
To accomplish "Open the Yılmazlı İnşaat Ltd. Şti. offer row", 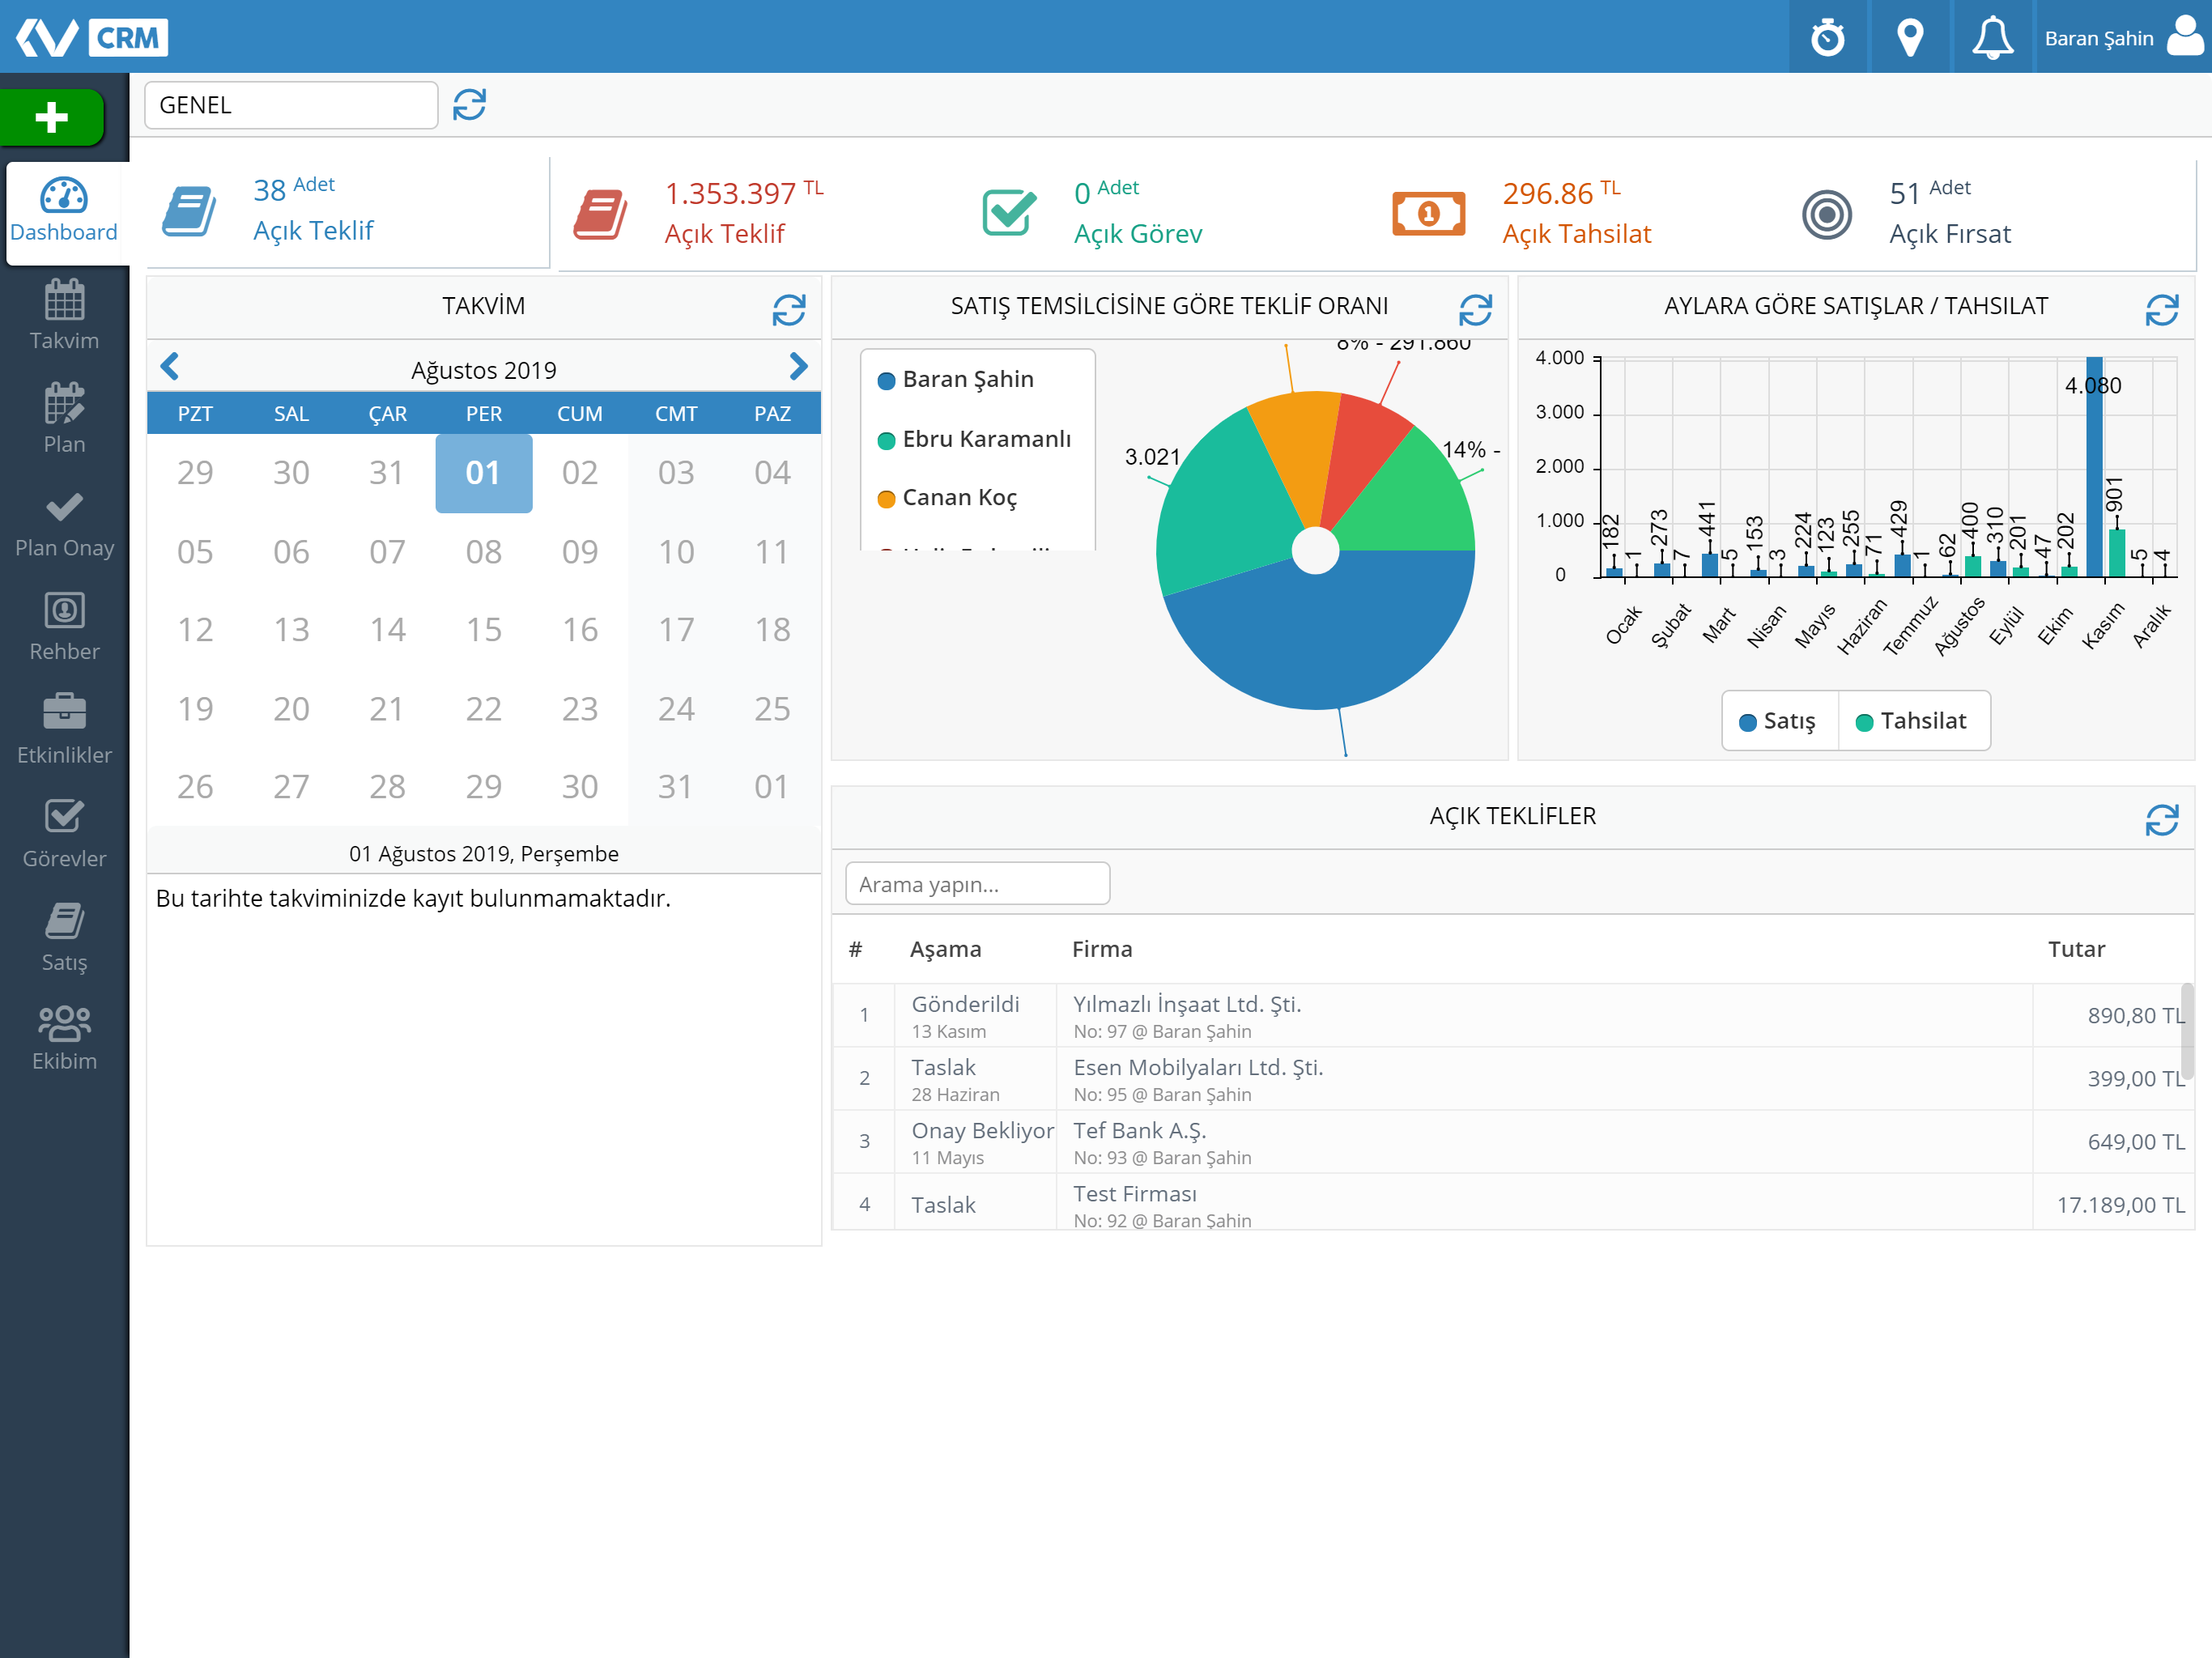I will point(1513,1015).
